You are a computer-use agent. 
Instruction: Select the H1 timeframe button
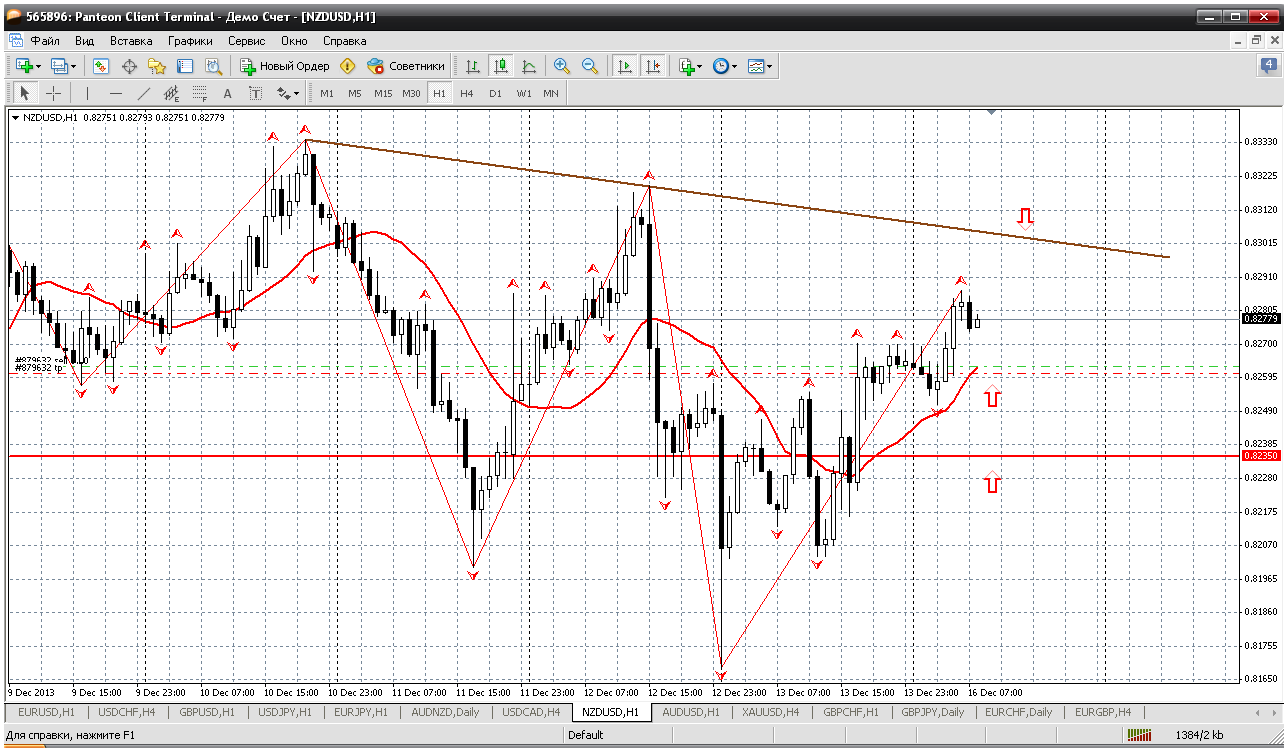tap(439, 93)
